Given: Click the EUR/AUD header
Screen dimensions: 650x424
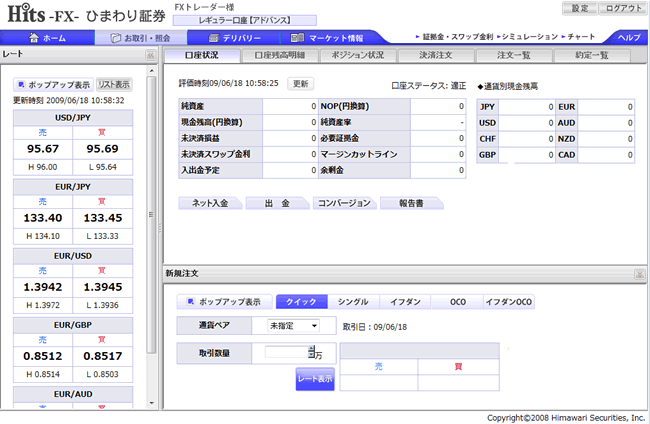Looking at the screenshot, I should 73,394.
